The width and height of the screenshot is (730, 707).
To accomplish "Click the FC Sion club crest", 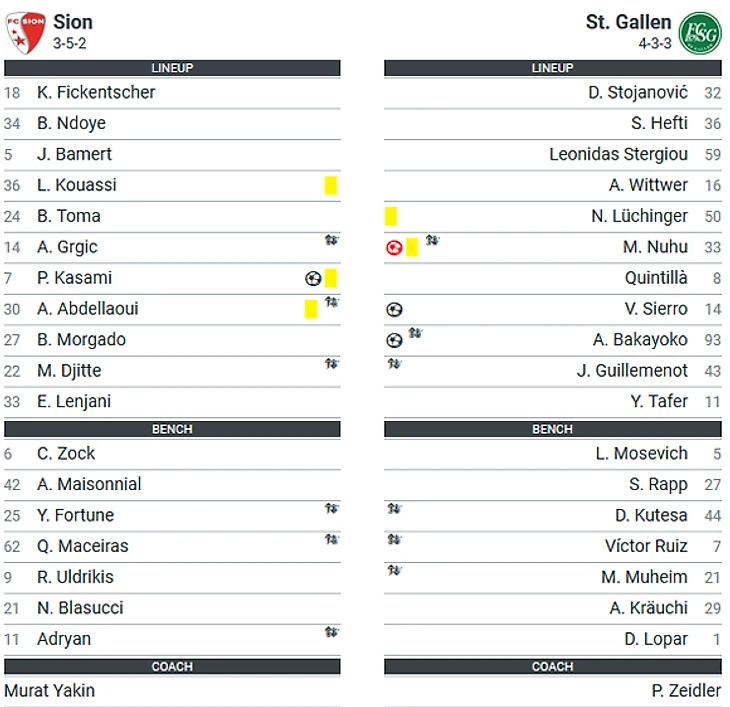I will coord(26,33).
